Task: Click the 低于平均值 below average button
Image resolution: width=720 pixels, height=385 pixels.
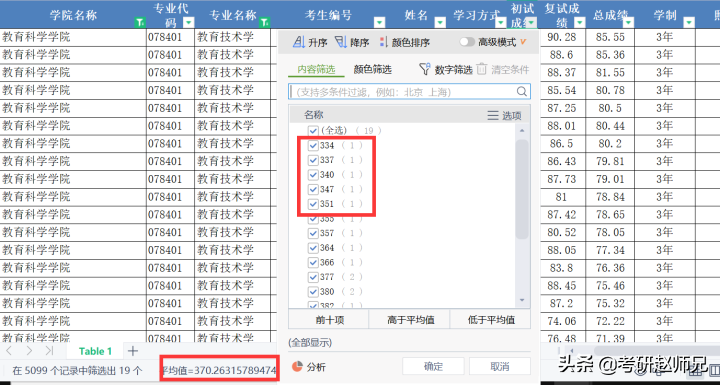Action: (490, 319)
